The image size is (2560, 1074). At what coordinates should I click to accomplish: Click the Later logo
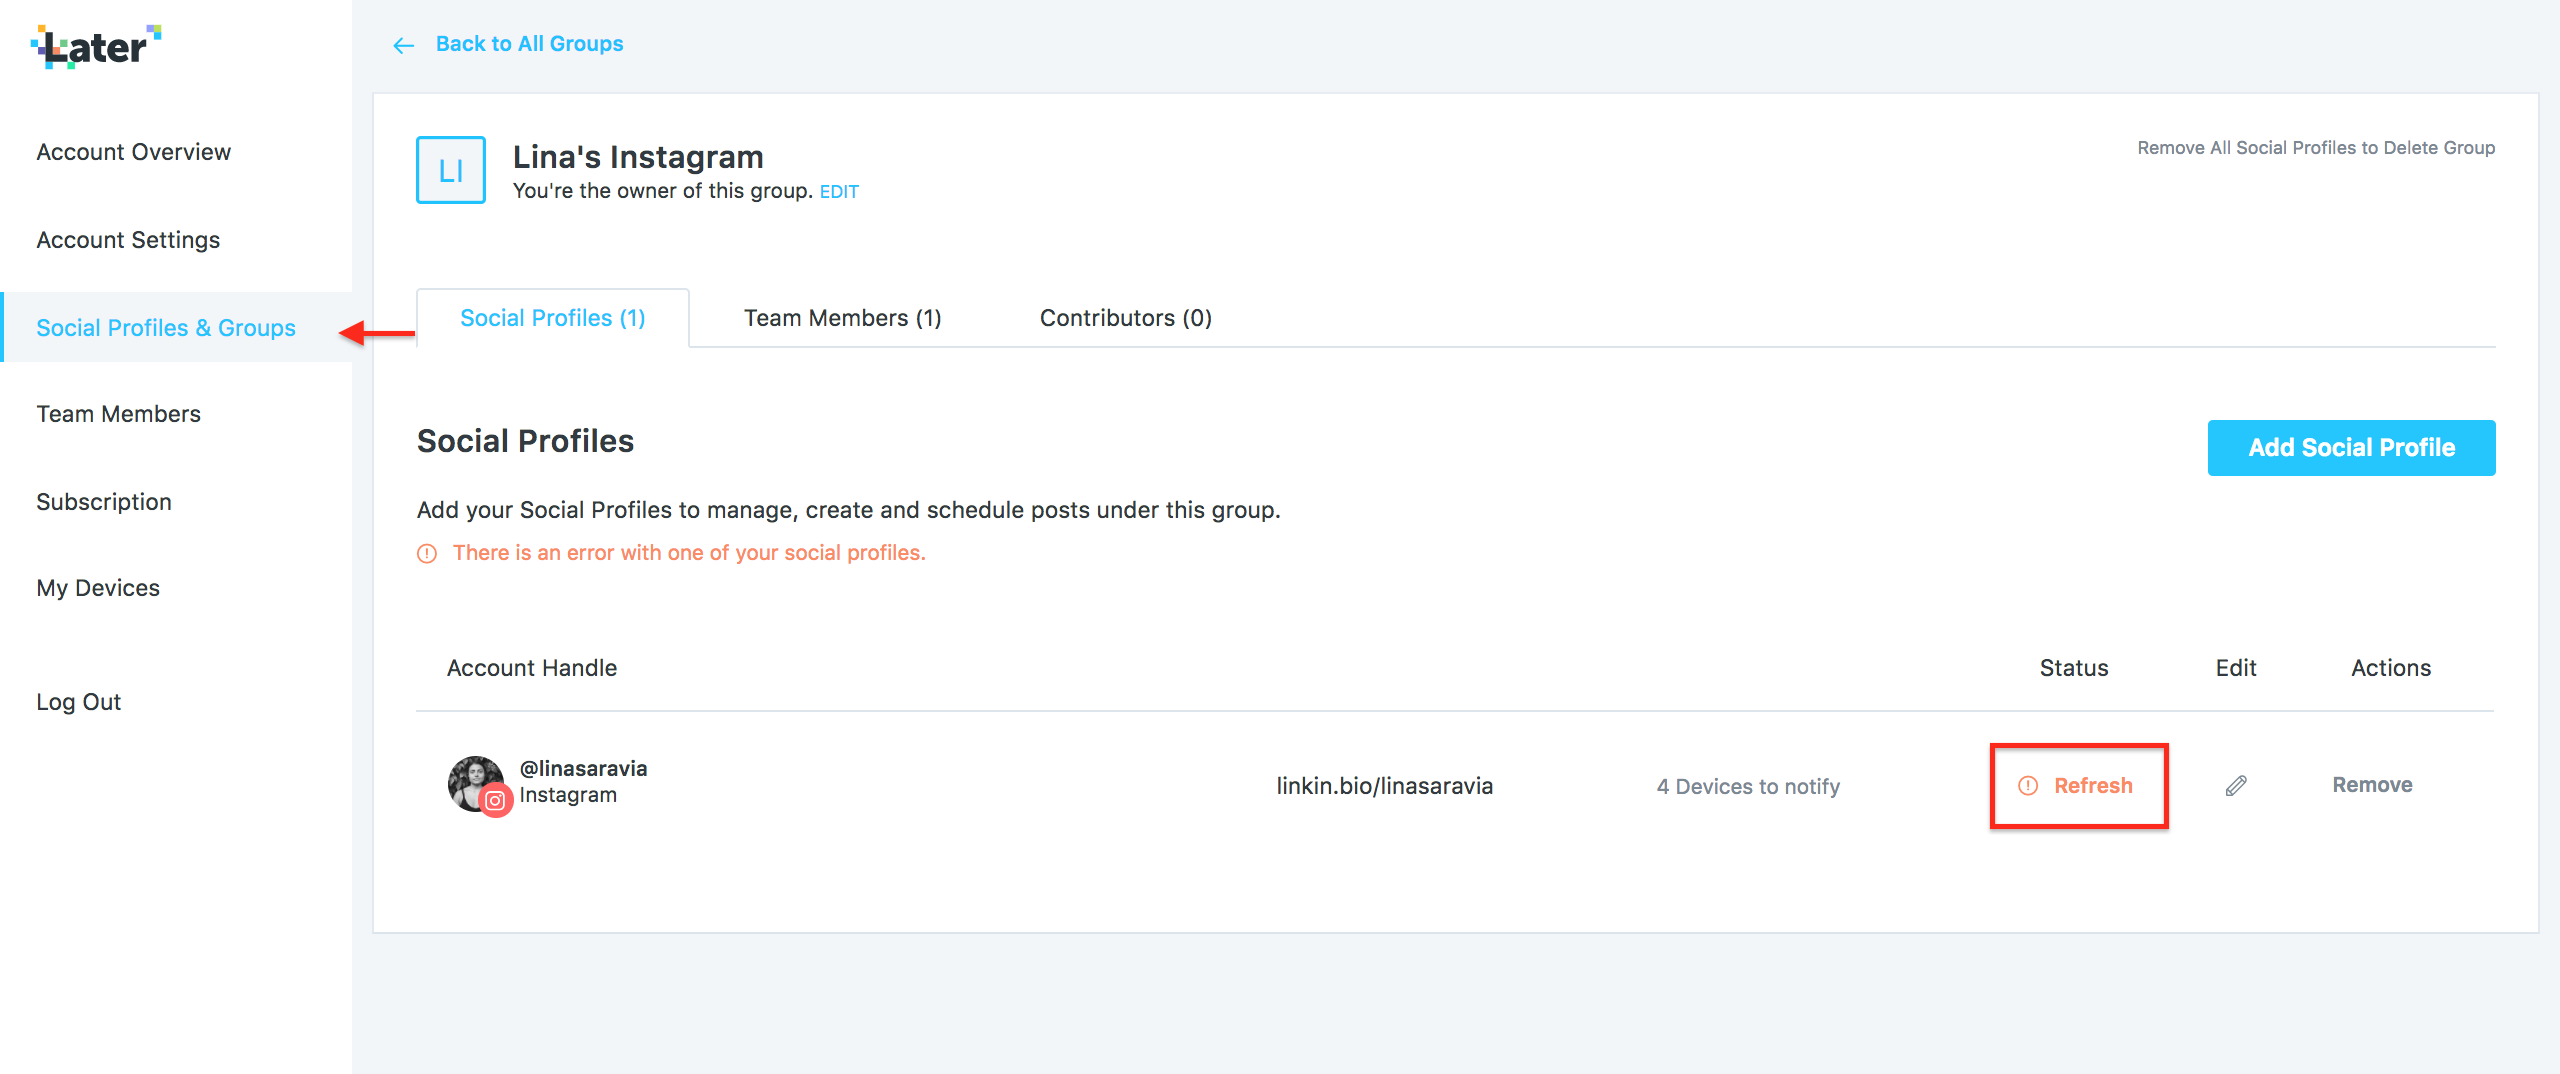pyautogui.click(x=96, y=46)
